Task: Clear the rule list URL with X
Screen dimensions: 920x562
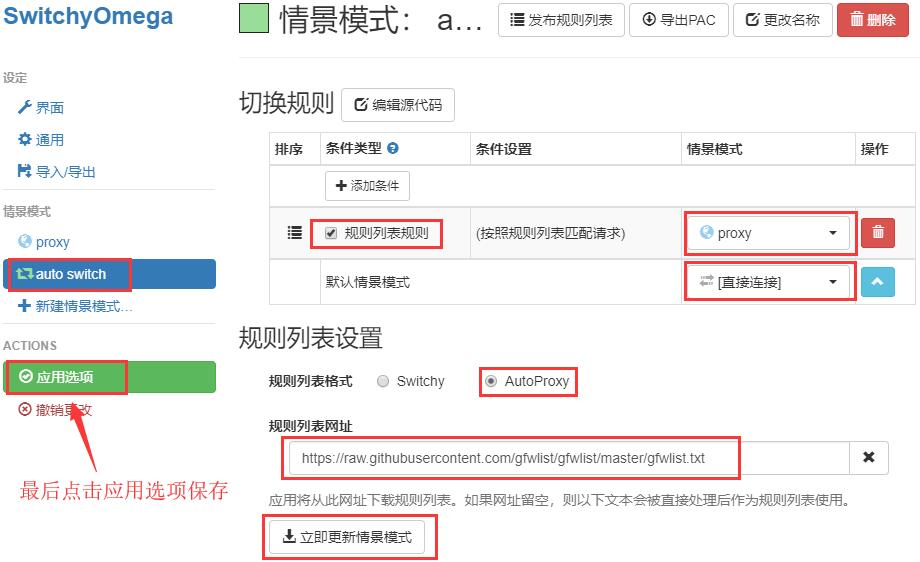Action: coord(868,458)
